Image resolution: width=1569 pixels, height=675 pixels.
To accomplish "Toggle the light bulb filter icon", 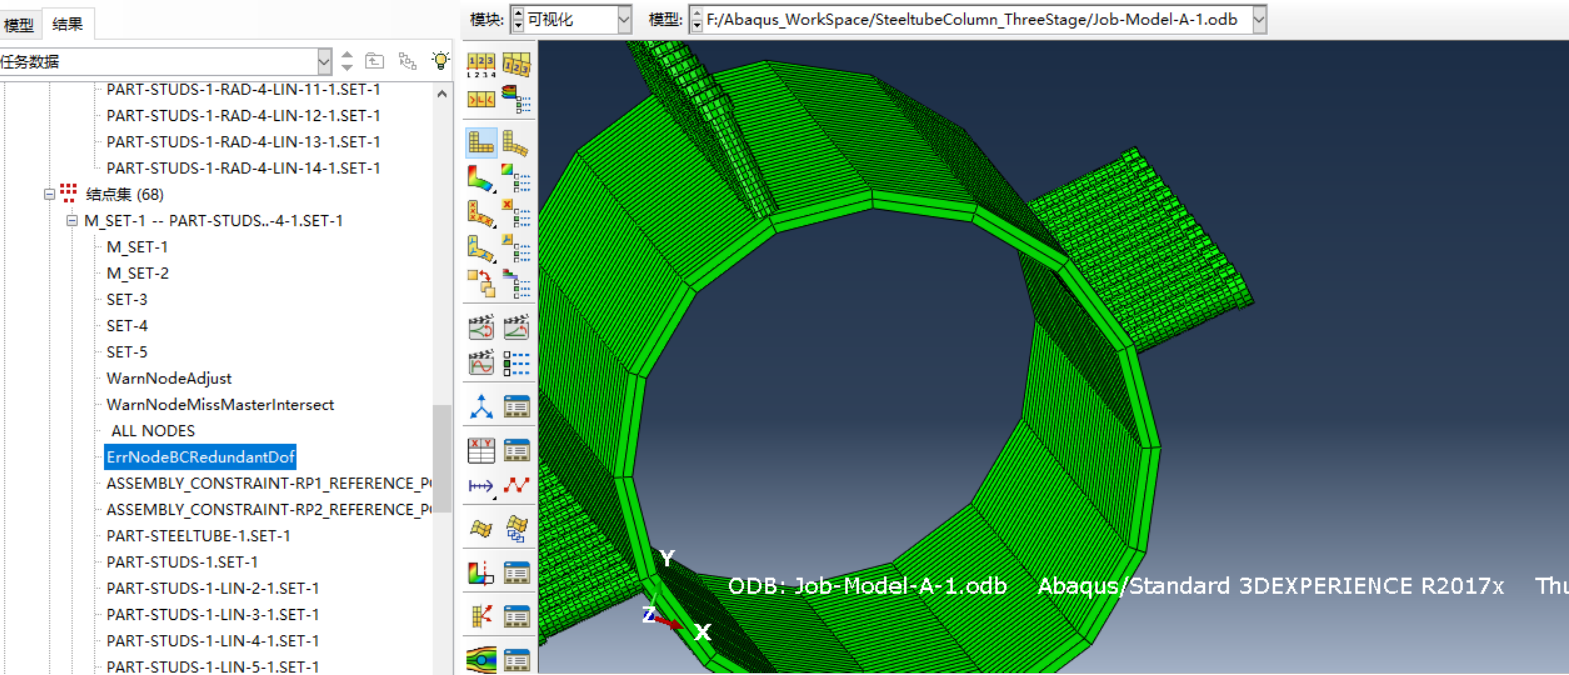I will click(x=440, y=61).
